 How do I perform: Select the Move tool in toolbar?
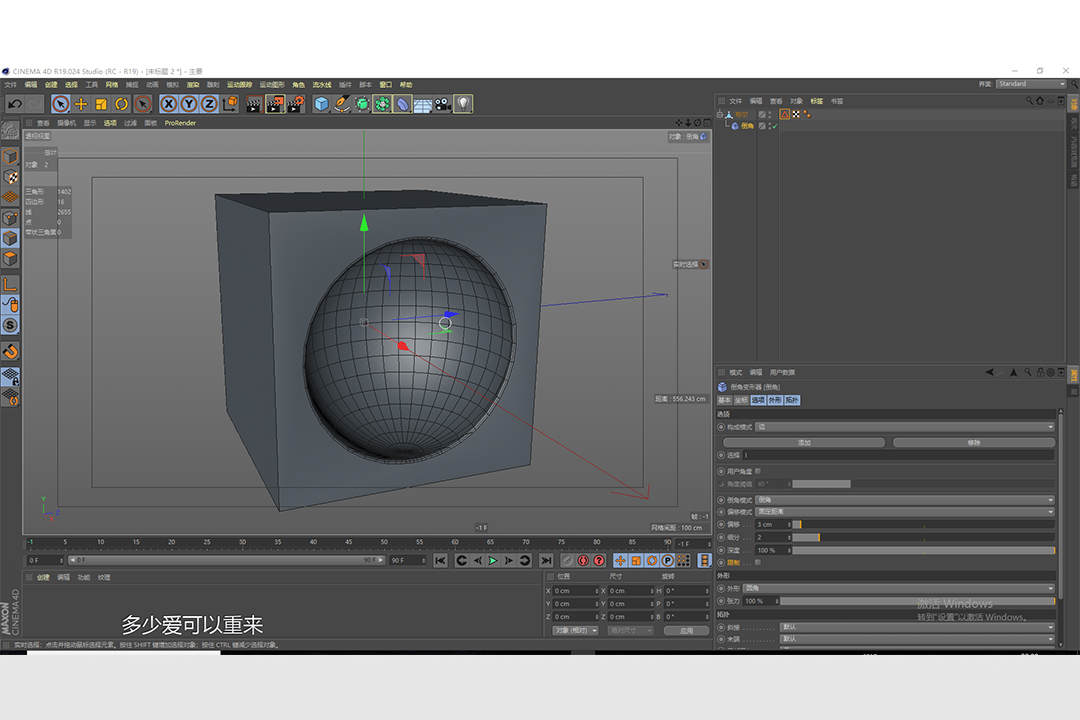81,104
